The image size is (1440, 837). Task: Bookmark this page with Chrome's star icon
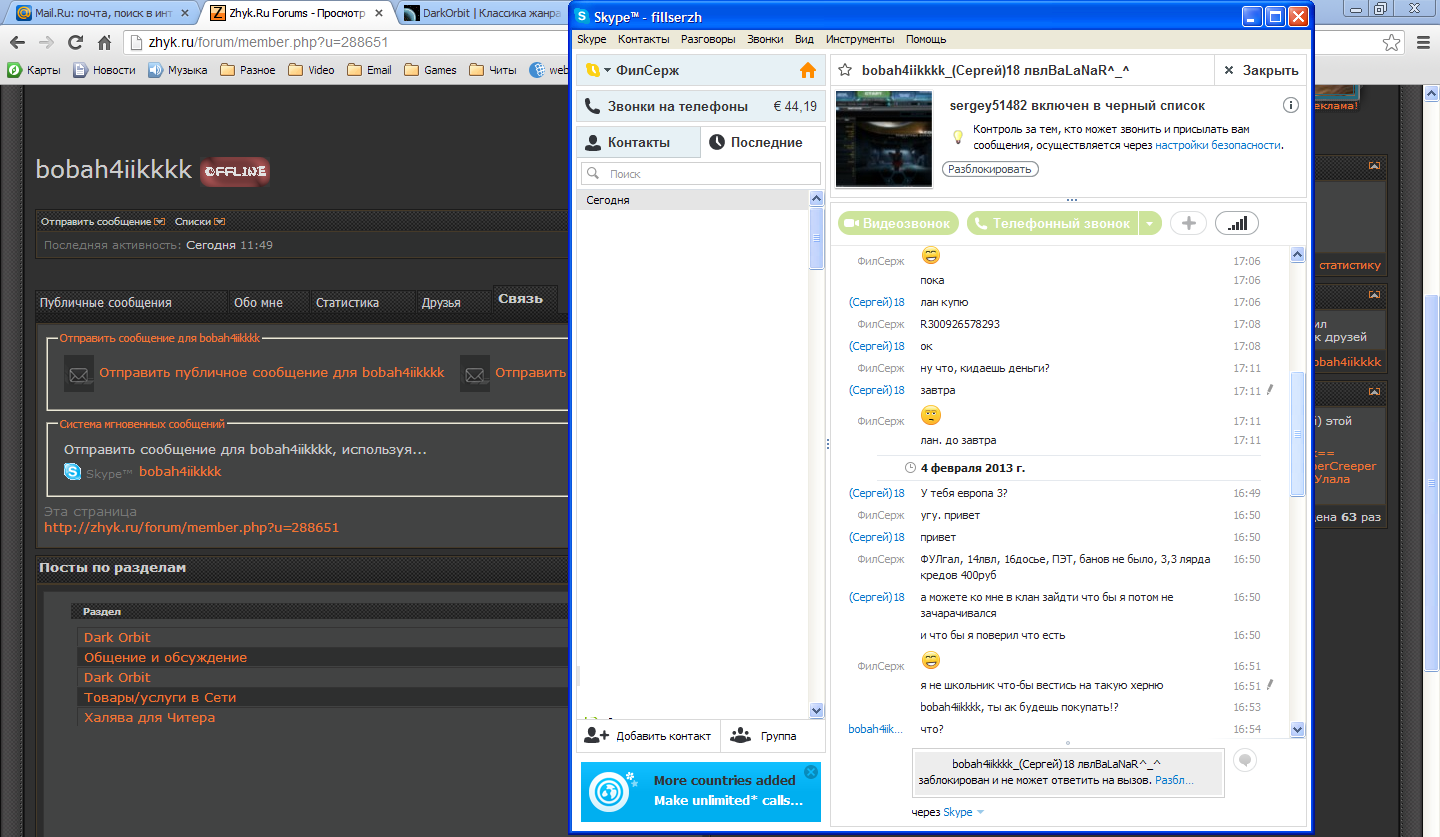tap(1391, 43)
